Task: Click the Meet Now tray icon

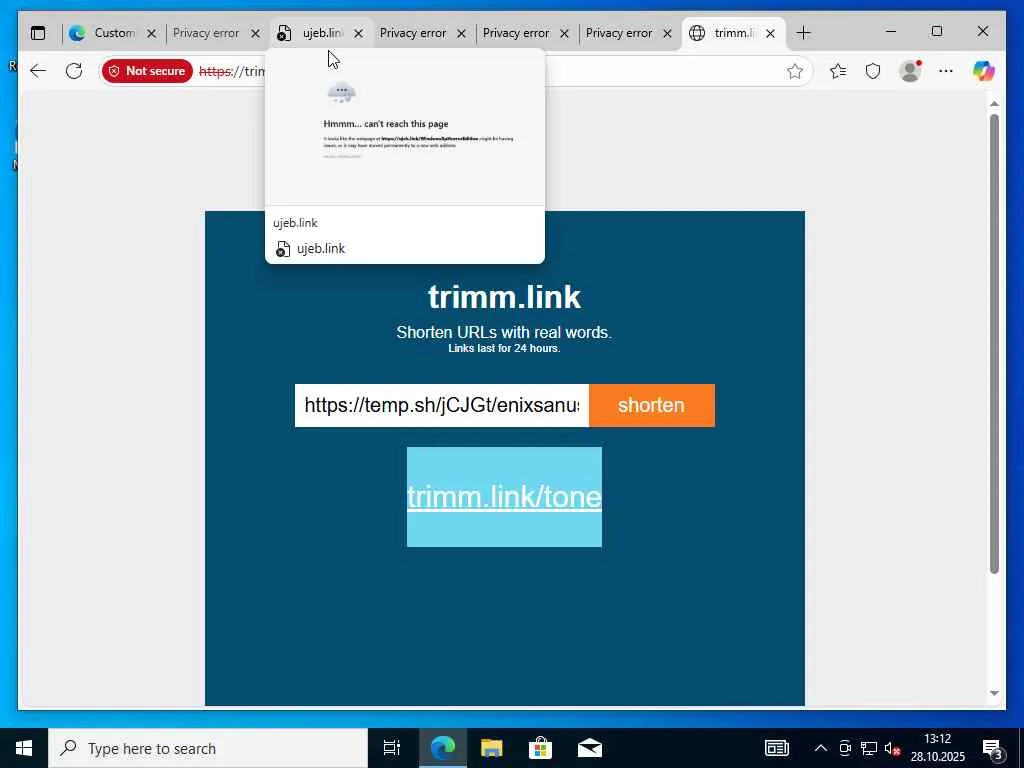Action: coord(845,748)
